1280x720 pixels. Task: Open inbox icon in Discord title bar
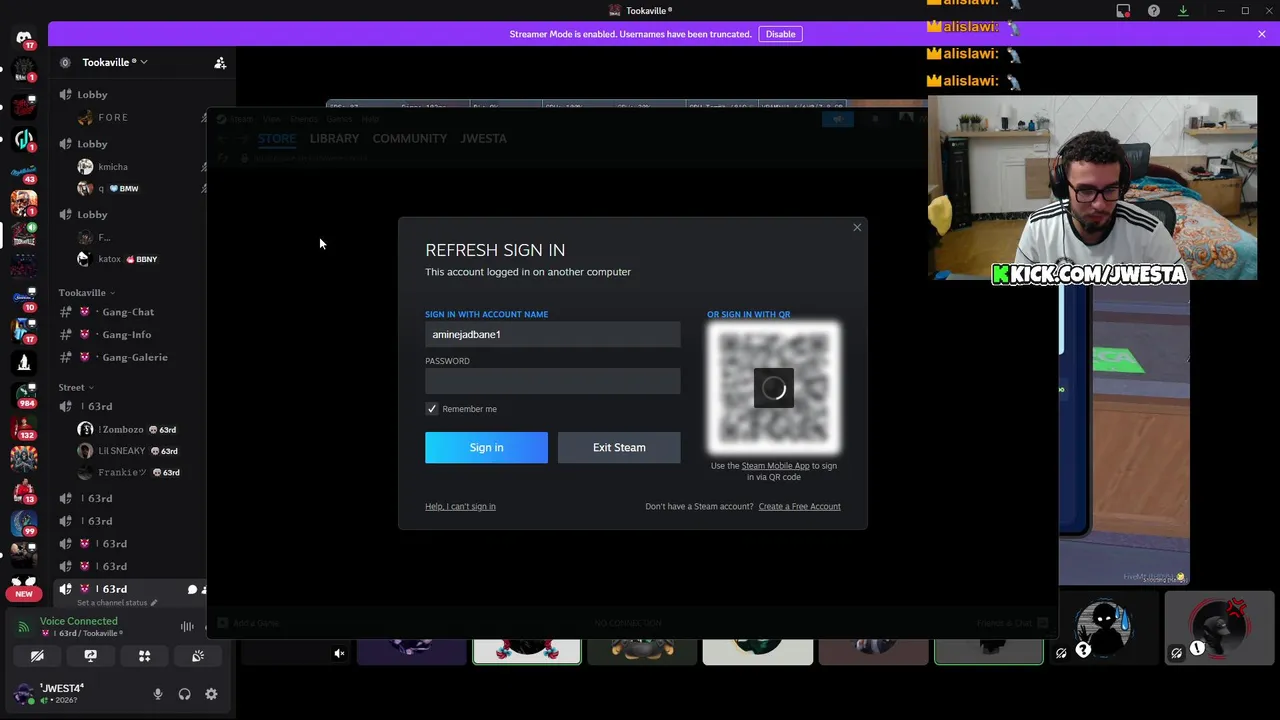click(1123, 11)
